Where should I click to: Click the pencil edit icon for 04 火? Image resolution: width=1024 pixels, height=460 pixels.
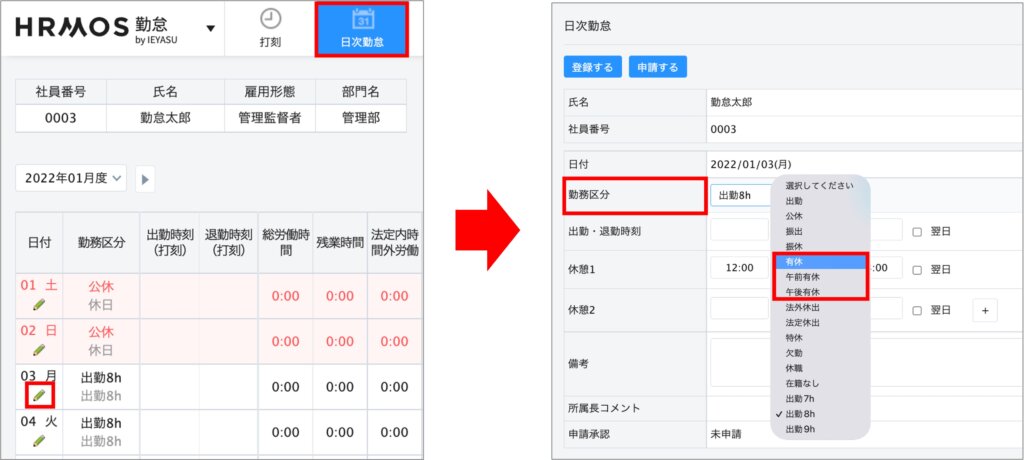click(39, 440)
